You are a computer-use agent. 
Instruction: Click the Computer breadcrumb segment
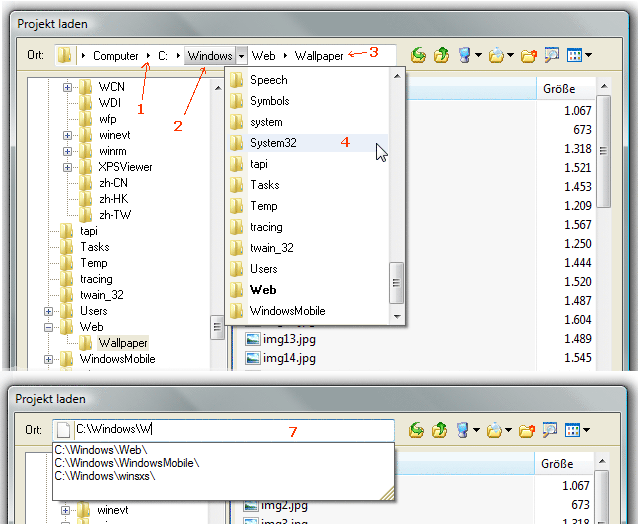pyautogui.click(x=115, y=56)
